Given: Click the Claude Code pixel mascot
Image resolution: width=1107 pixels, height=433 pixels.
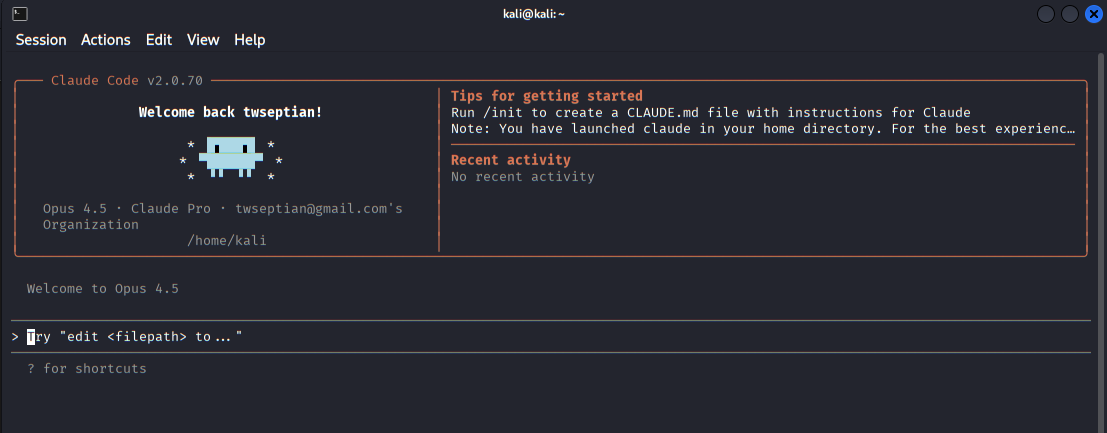Looking at the screenshot, I should point(230,157).
